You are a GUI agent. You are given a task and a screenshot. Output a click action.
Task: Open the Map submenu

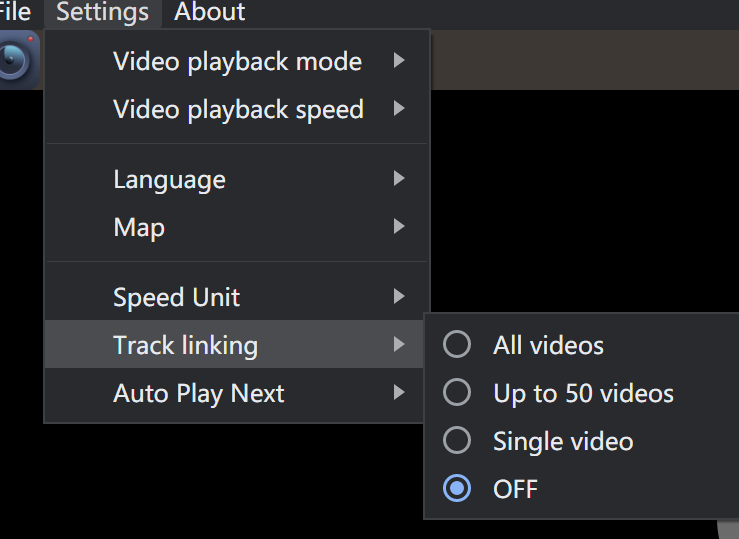(x=238, y=227)
